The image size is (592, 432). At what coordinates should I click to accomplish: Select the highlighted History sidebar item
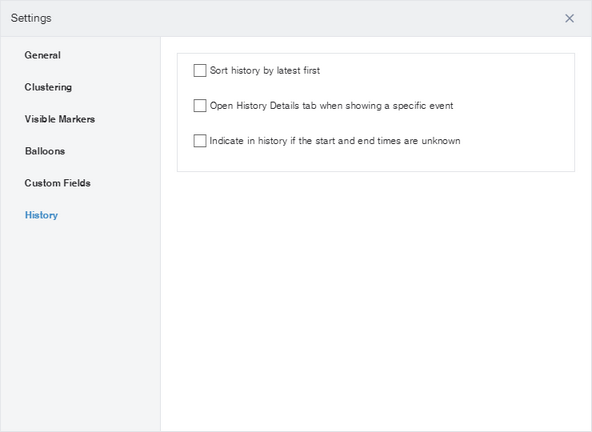pos(41,215)
